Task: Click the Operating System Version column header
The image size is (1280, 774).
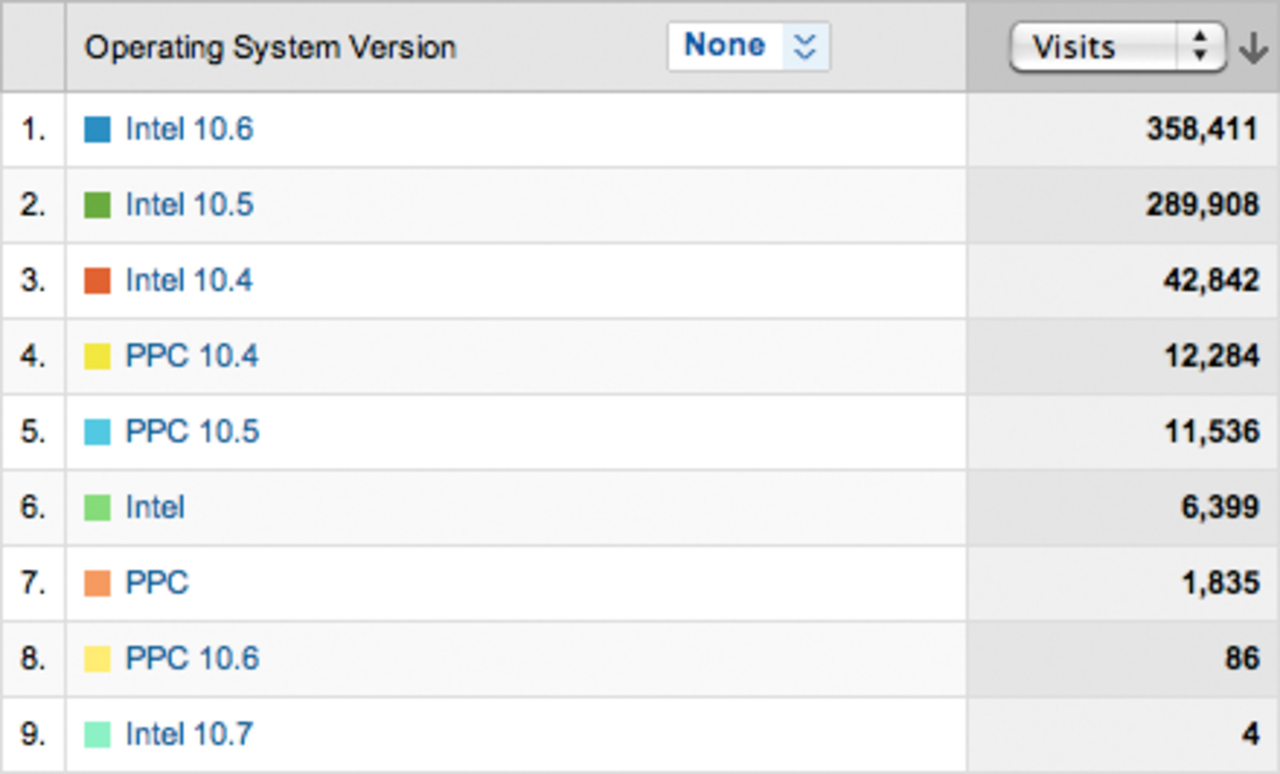Action: 270,47
